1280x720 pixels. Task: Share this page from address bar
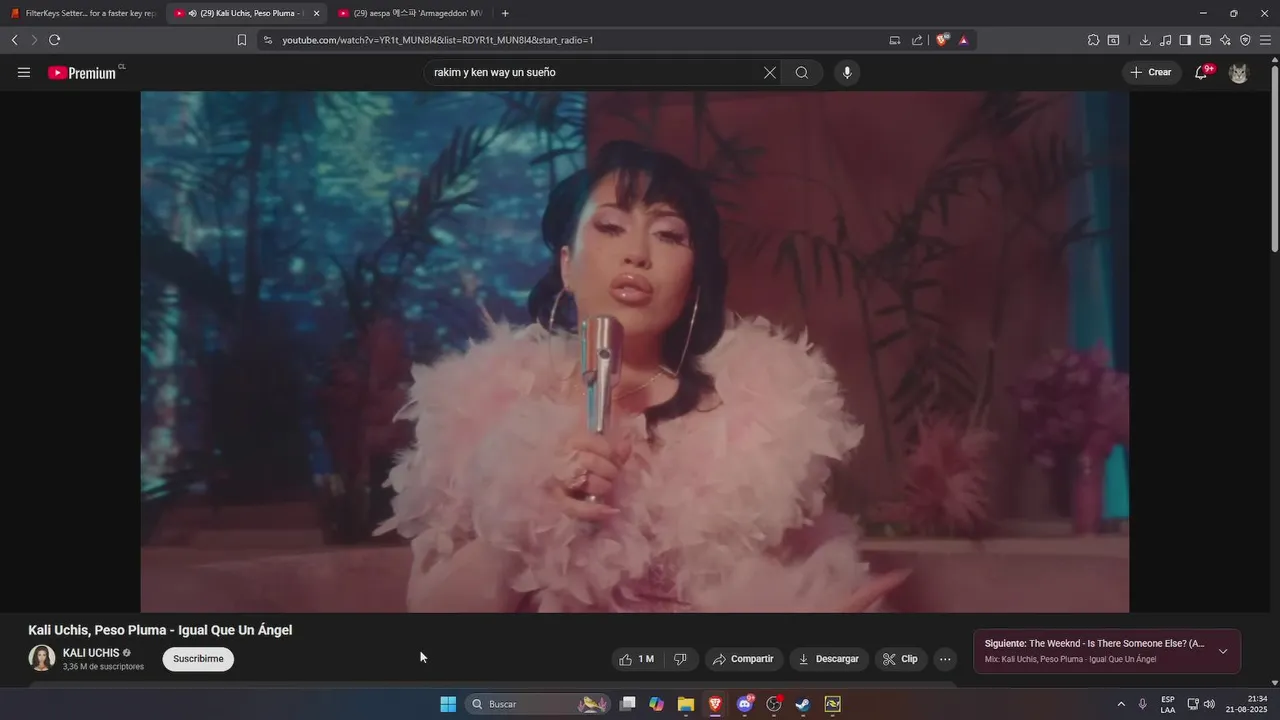[x=917, y=40]
